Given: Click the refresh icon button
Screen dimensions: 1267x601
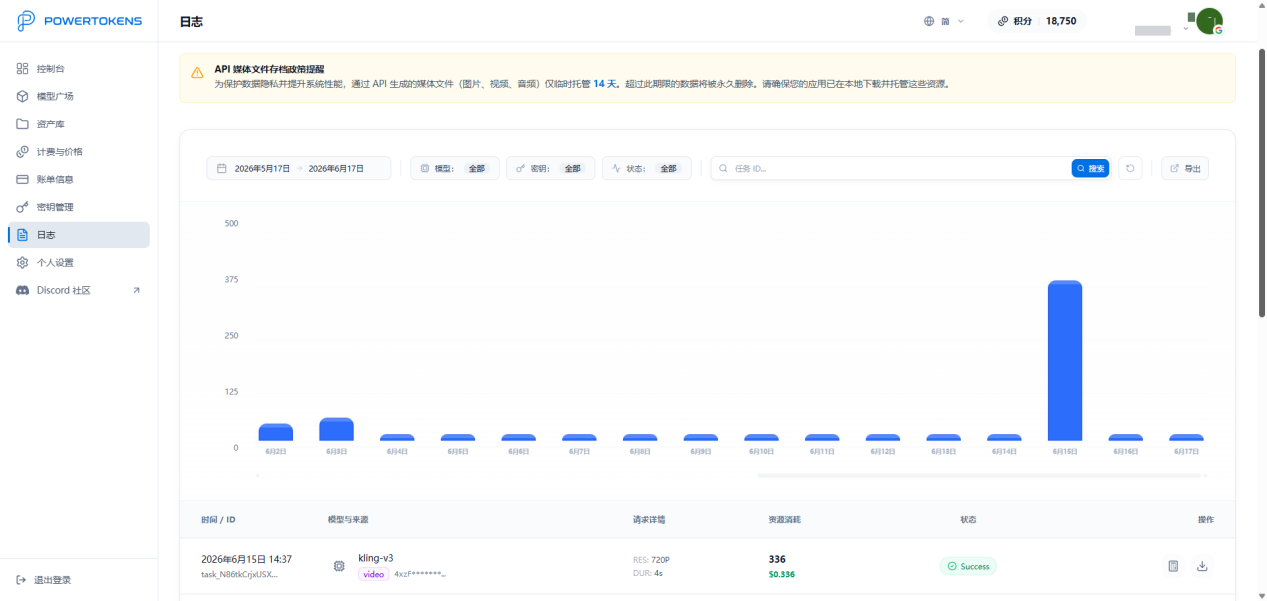Looking at the screenshot, I should [x=1131, y=169].
